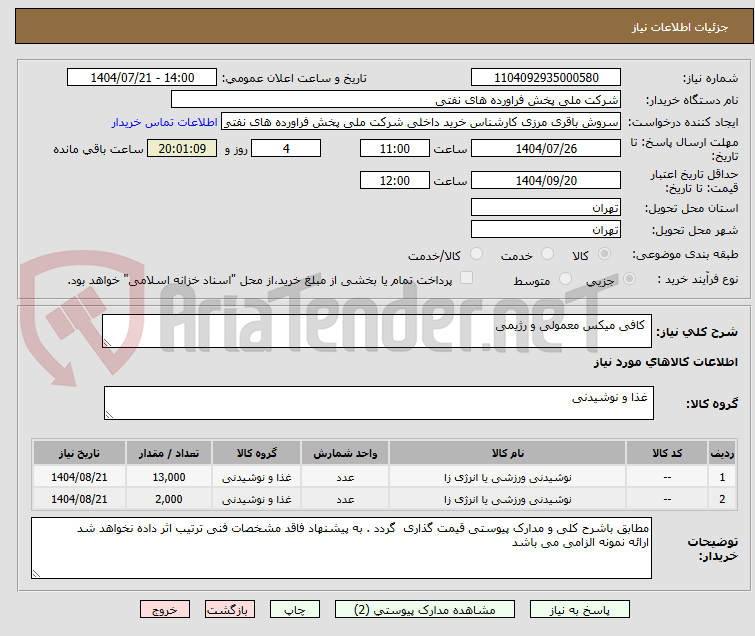Click the remaining days field showing 4
755x636 pixels.
click(286, 148)
